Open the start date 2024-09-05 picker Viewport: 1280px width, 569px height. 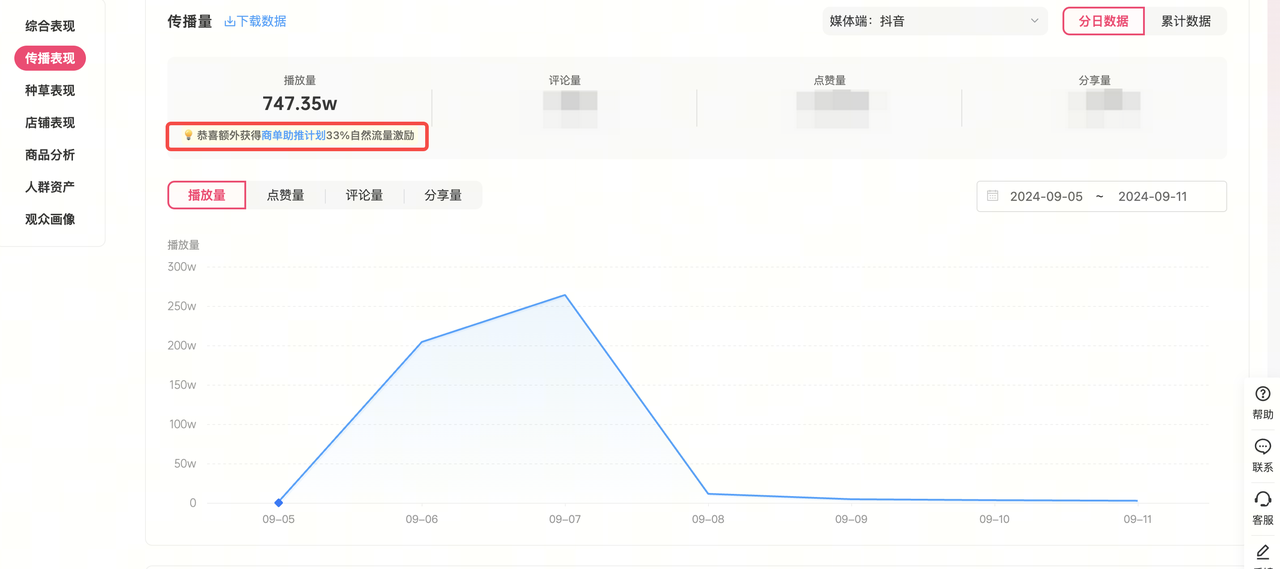point(1046,196)
